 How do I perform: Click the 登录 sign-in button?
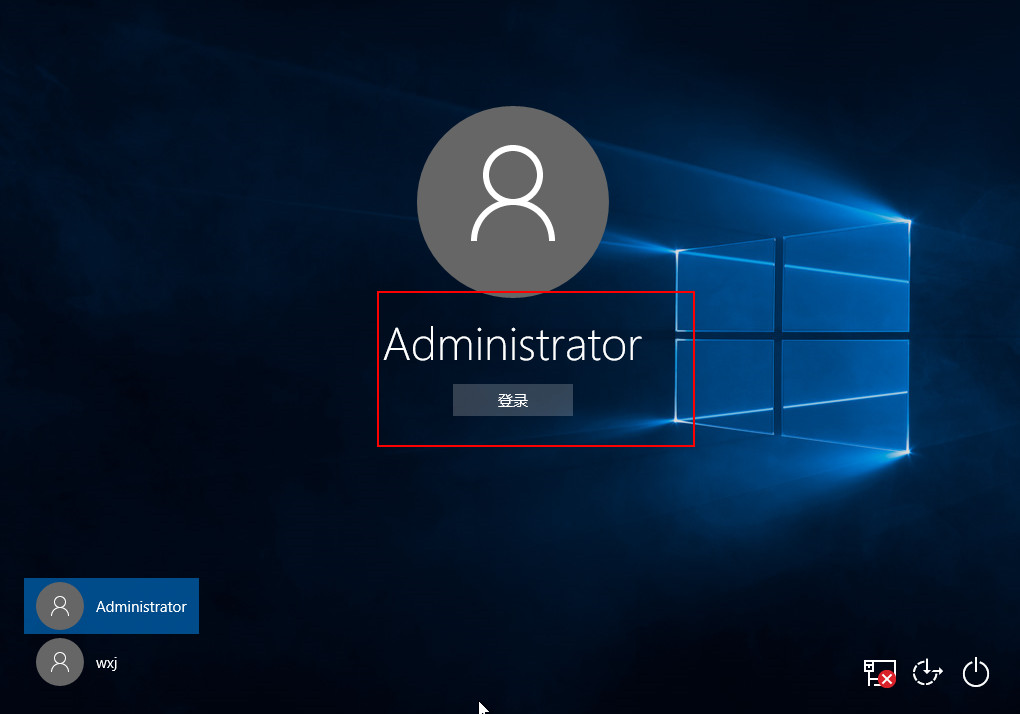[x=513, y=400]
